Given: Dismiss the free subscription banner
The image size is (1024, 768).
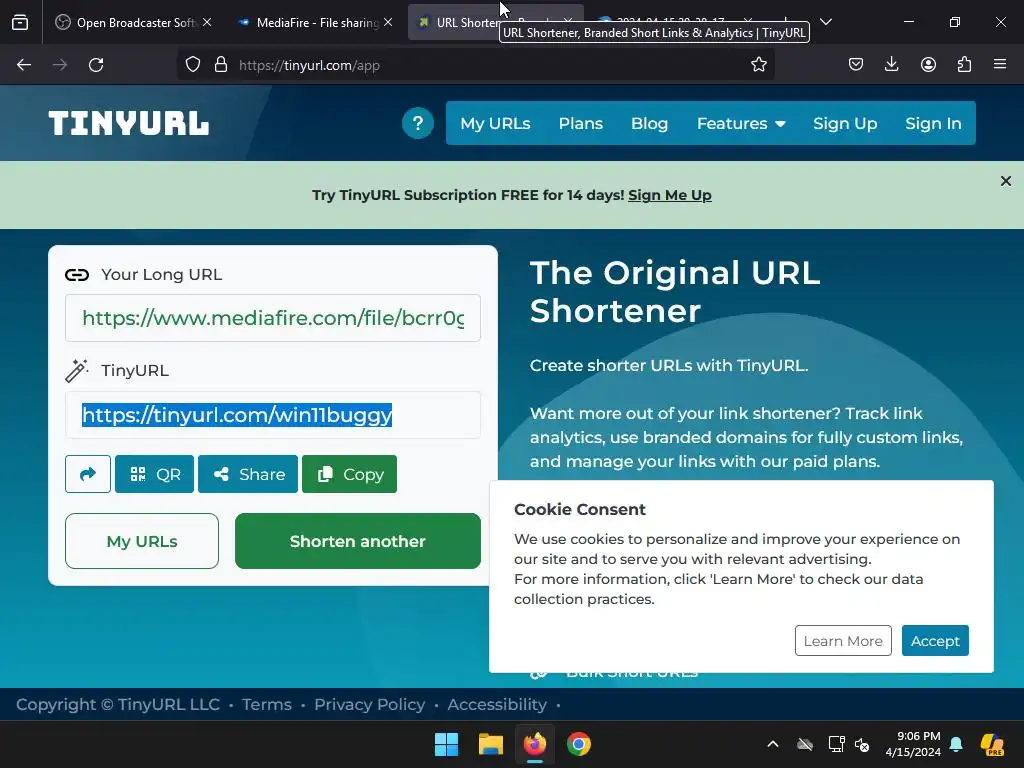Looking at the screenshot, I should pos(1006,181).
